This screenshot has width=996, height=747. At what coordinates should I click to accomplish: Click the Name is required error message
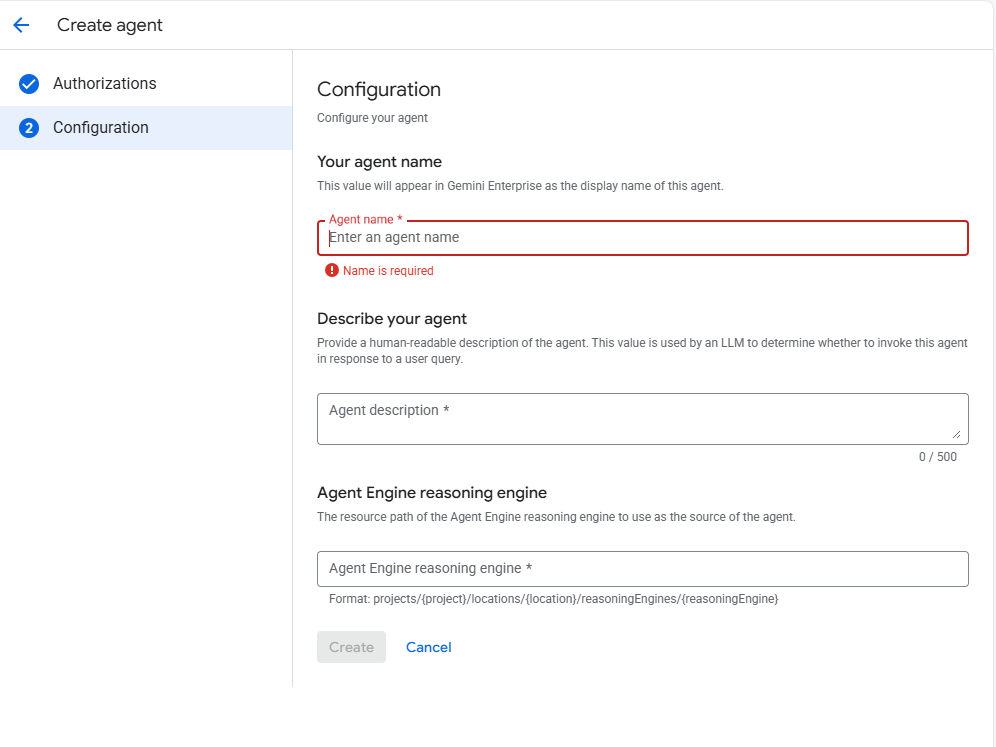(x=388, y=270)
